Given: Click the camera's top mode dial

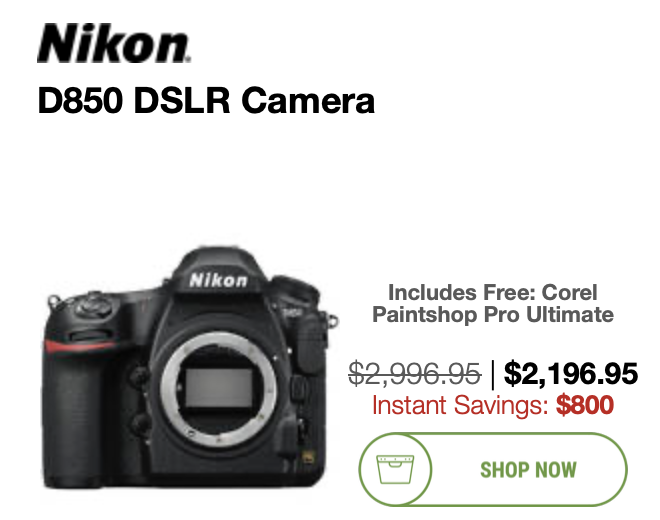Looking at the screenshot, I should click(93, 306).
